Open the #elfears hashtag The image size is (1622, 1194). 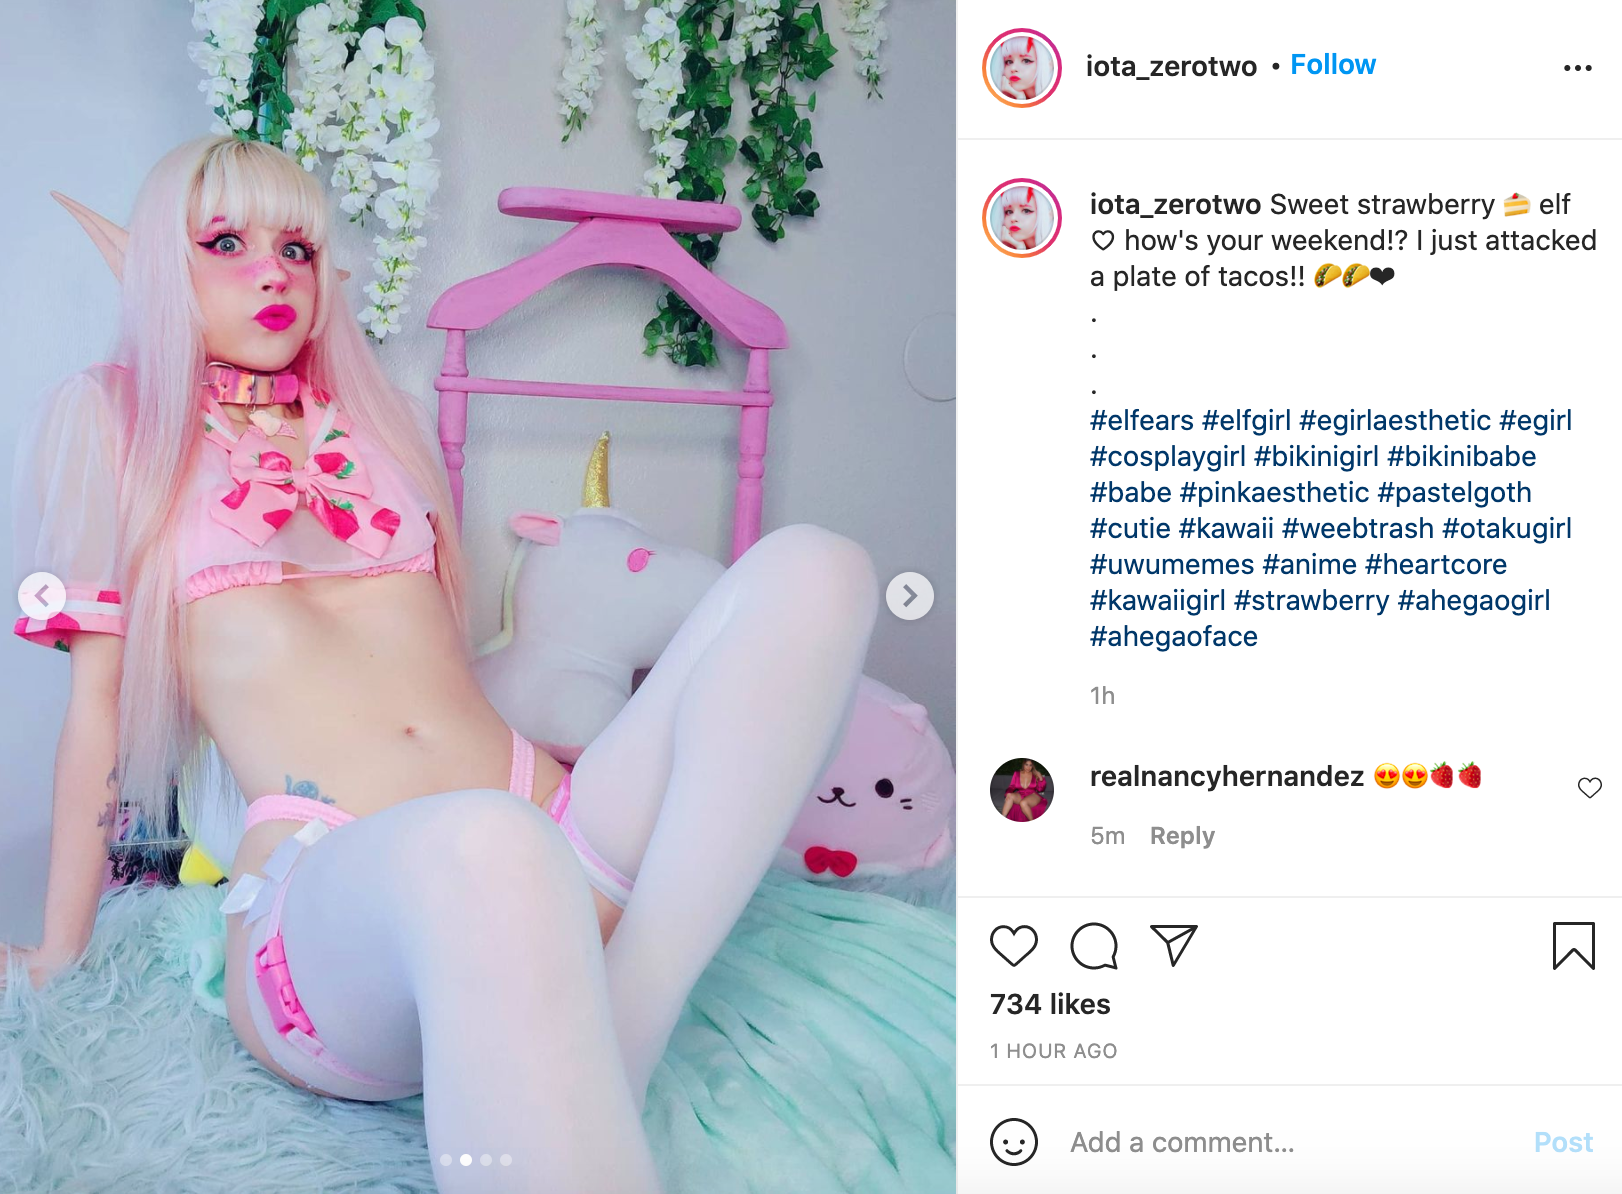click(x=1141, y=420)
